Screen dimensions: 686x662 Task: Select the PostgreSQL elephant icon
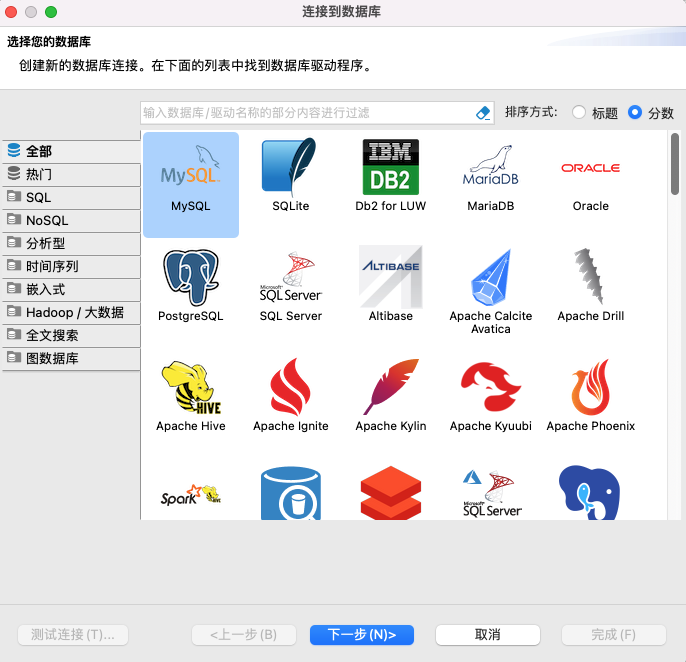click(191, 277)
